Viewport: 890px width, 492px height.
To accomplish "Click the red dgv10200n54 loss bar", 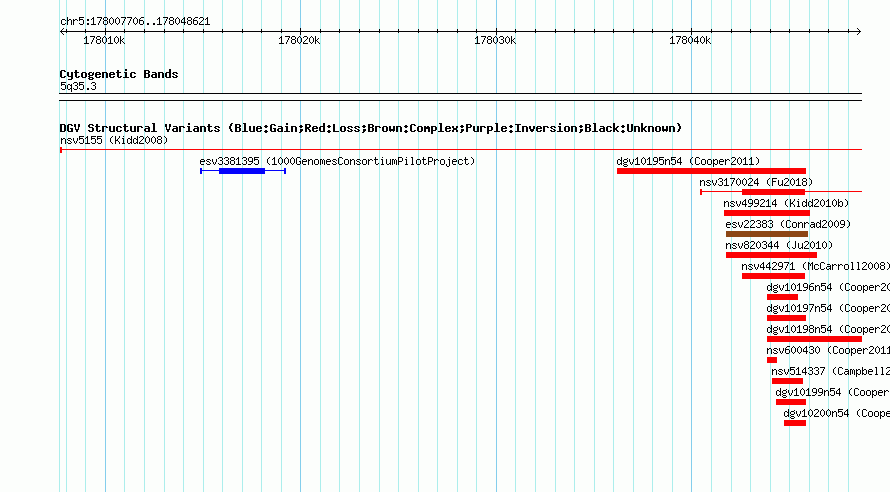I will [795, 423].
